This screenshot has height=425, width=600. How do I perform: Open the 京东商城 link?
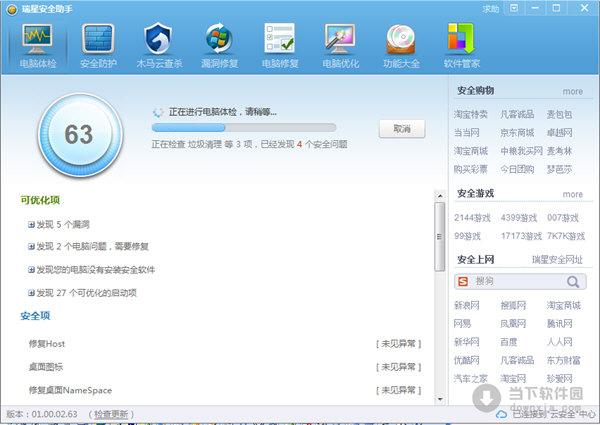[x=517, y=133]
